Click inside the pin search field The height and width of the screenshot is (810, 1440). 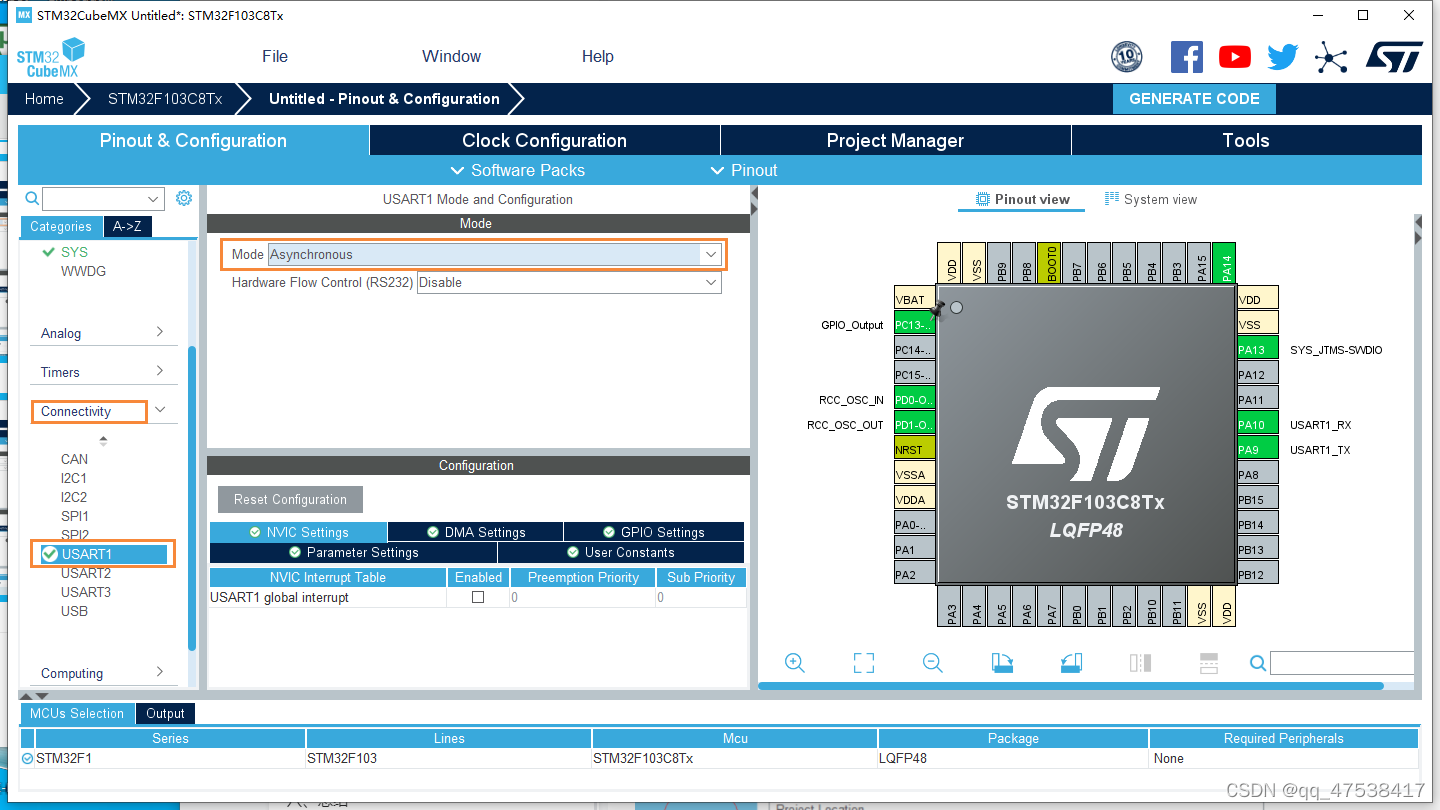click(x=1340, y=663)
